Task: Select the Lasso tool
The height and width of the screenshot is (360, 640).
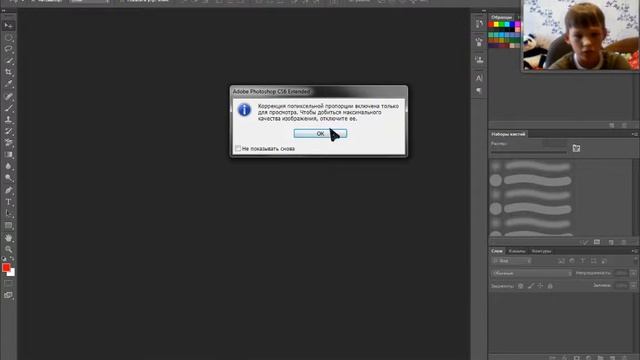Action: [x=8, y=49]
